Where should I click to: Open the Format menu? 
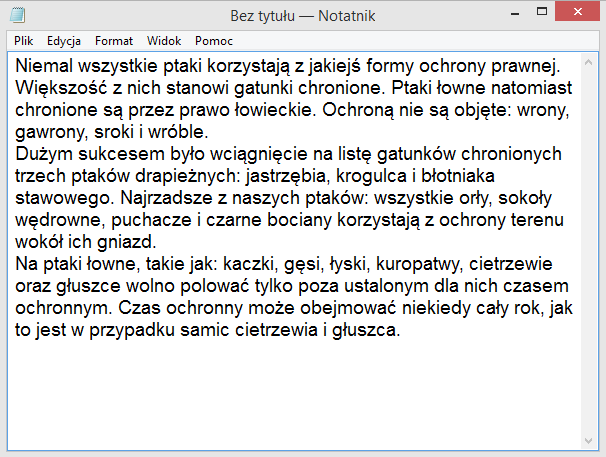pos(114,41)
